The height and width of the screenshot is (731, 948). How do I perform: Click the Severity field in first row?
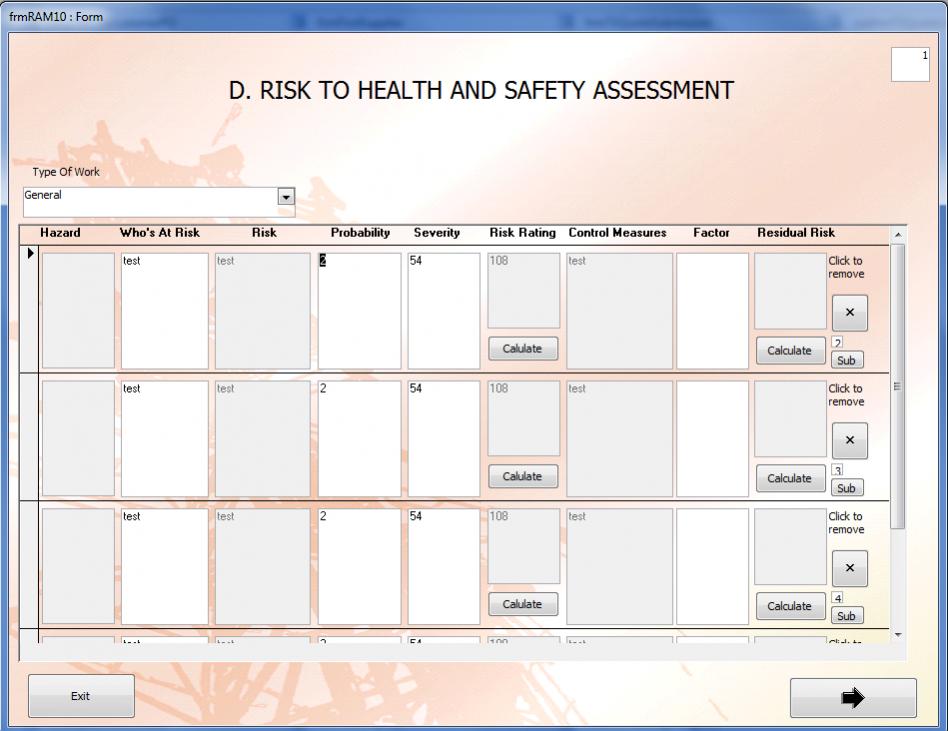[x=444, y=311]
